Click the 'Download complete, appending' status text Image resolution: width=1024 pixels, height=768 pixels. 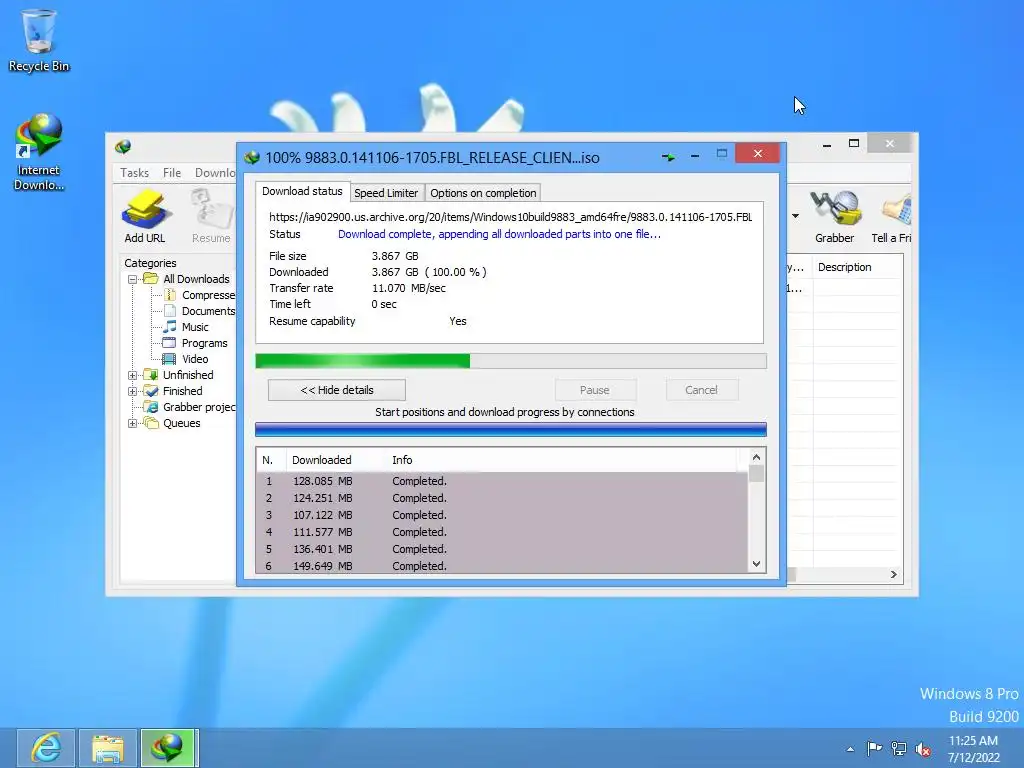tap(499, 234)
